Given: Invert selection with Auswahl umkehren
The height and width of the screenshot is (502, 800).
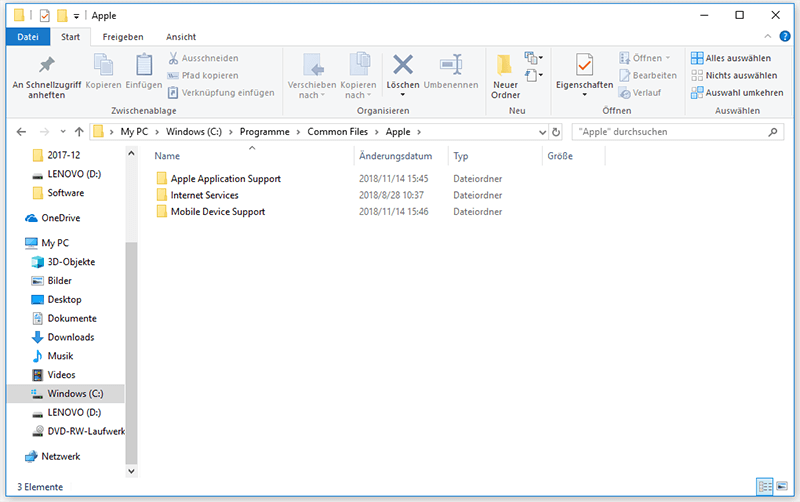Looking at the screenshot, I should [x=737, y=93].
